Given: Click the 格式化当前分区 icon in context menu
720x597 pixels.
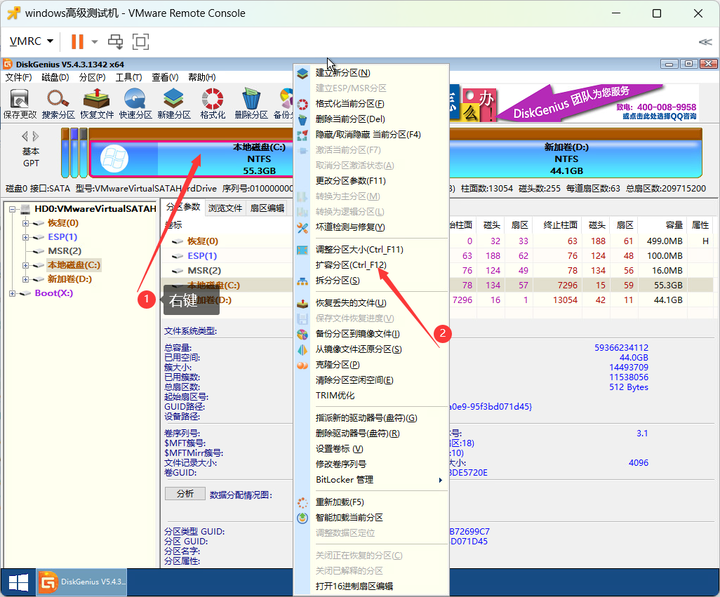Looking at the screenshot, I should coord(302,104).
